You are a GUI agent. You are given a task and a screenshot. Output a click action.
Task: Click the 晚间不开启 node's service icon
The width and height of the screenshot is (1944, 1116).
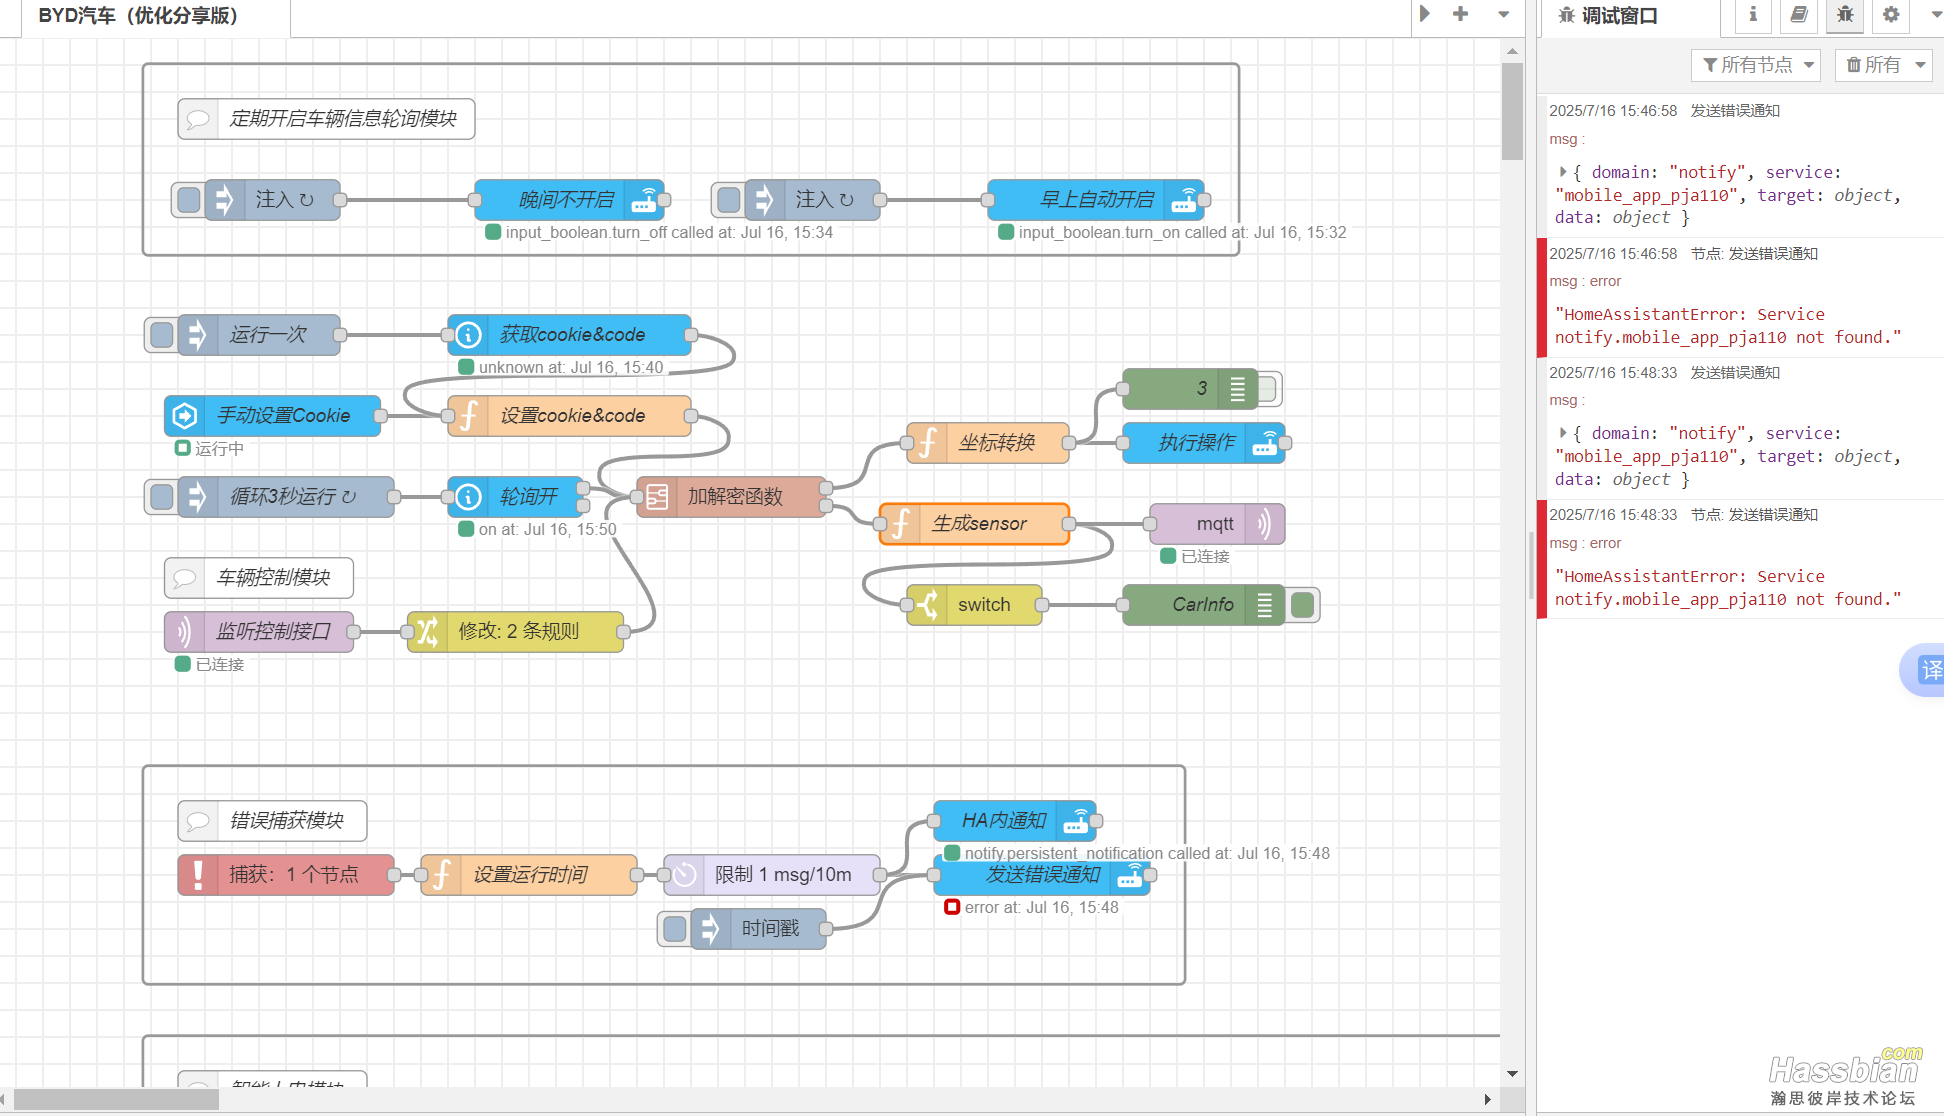644,200
